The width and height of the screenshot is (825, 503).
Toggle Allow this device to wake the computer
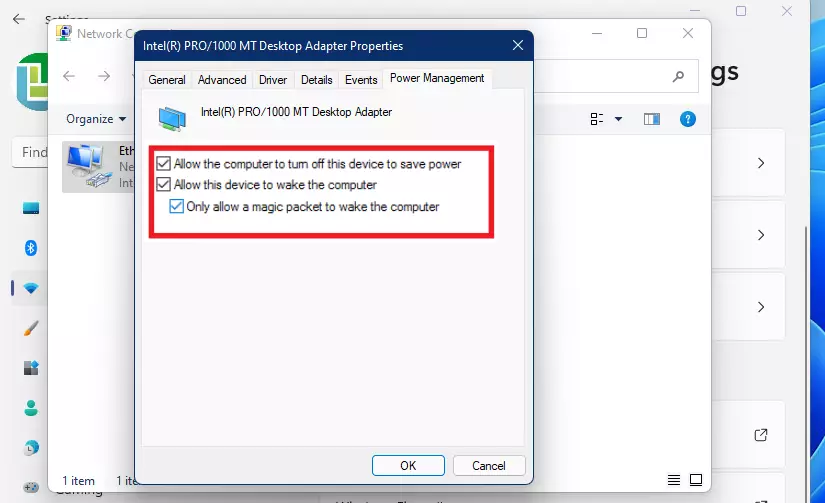click(163, 184)
